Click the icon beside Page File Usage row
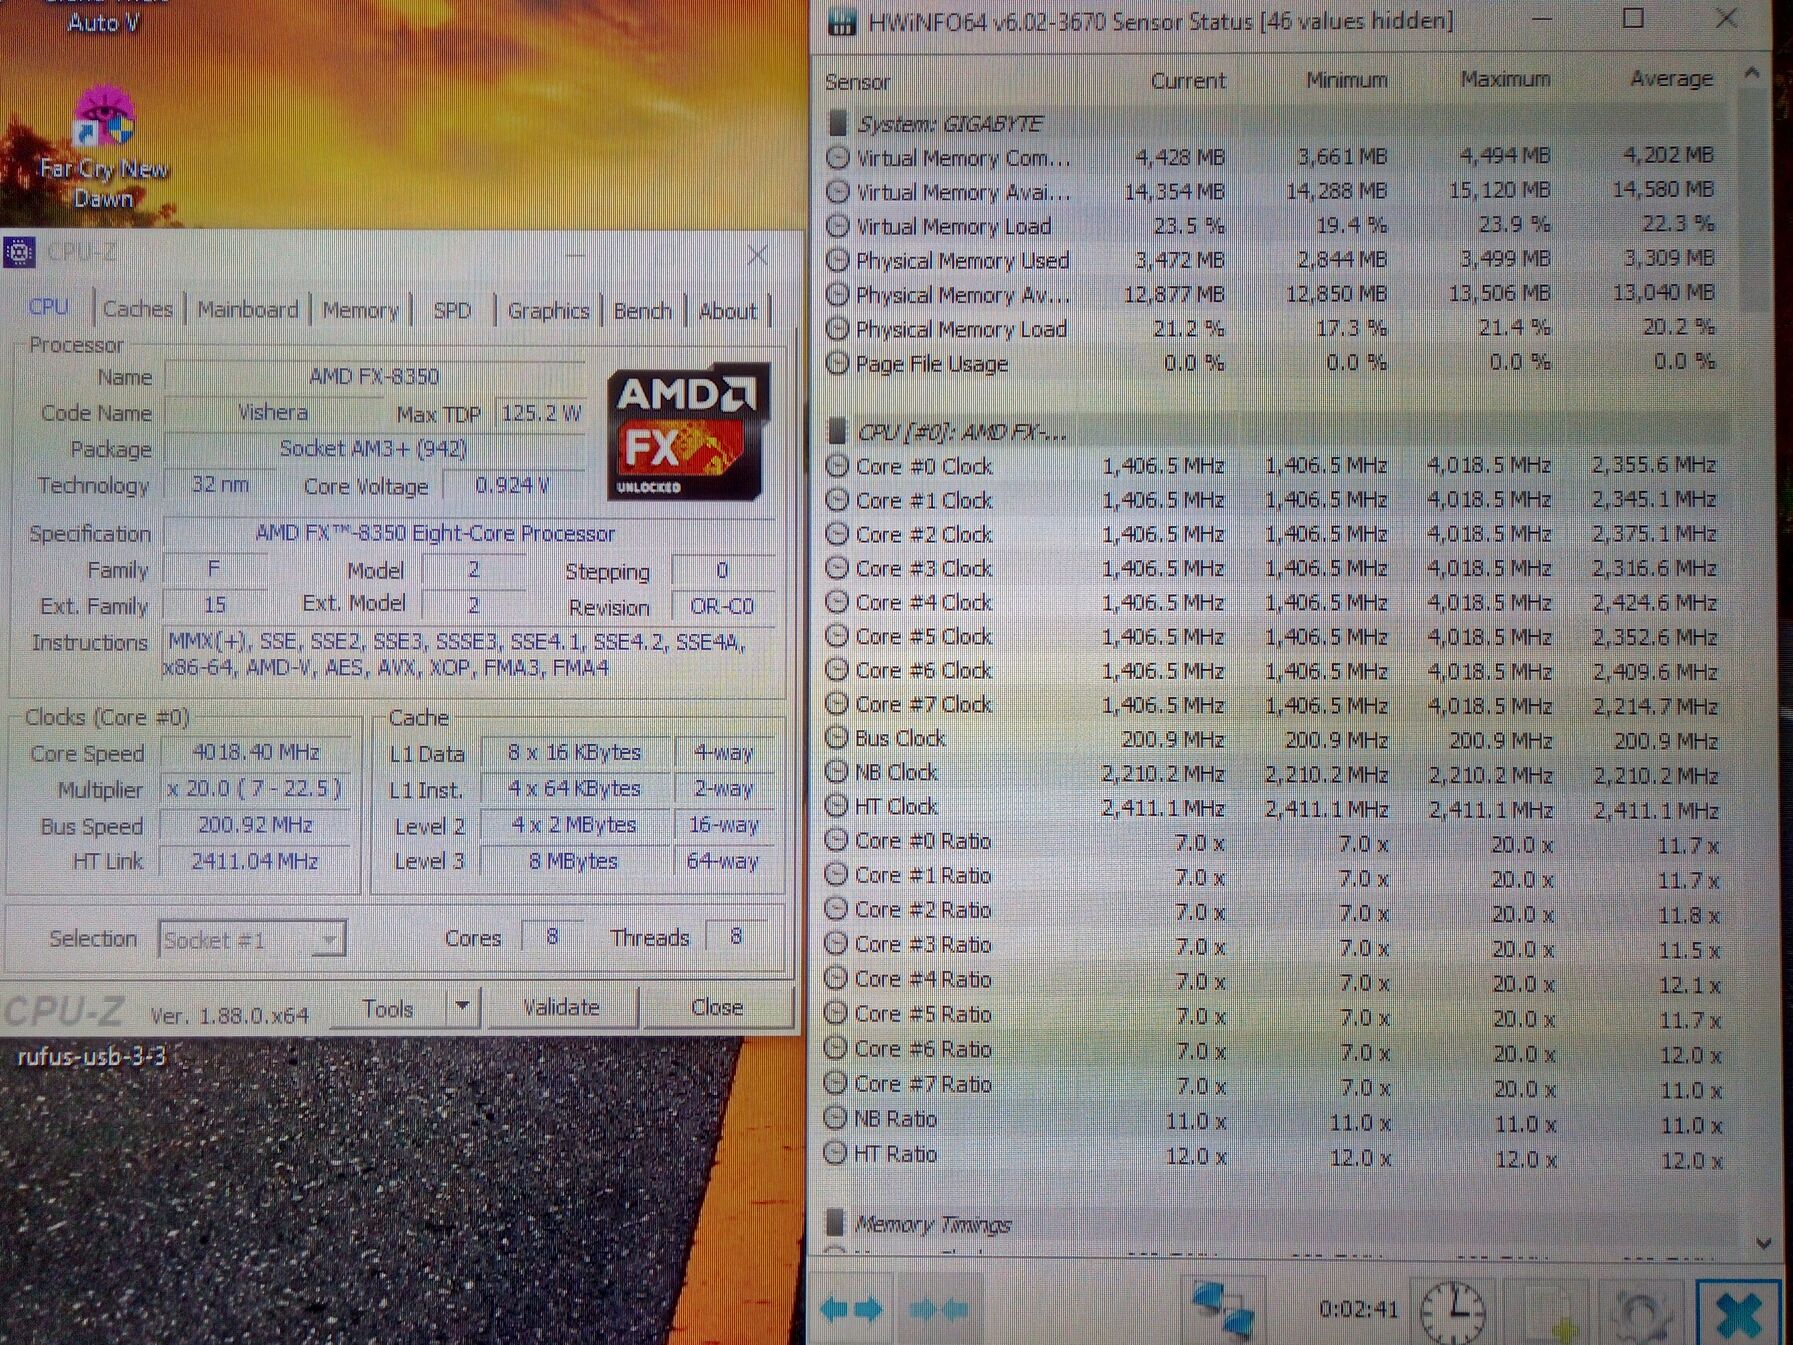 coord(837,364)
